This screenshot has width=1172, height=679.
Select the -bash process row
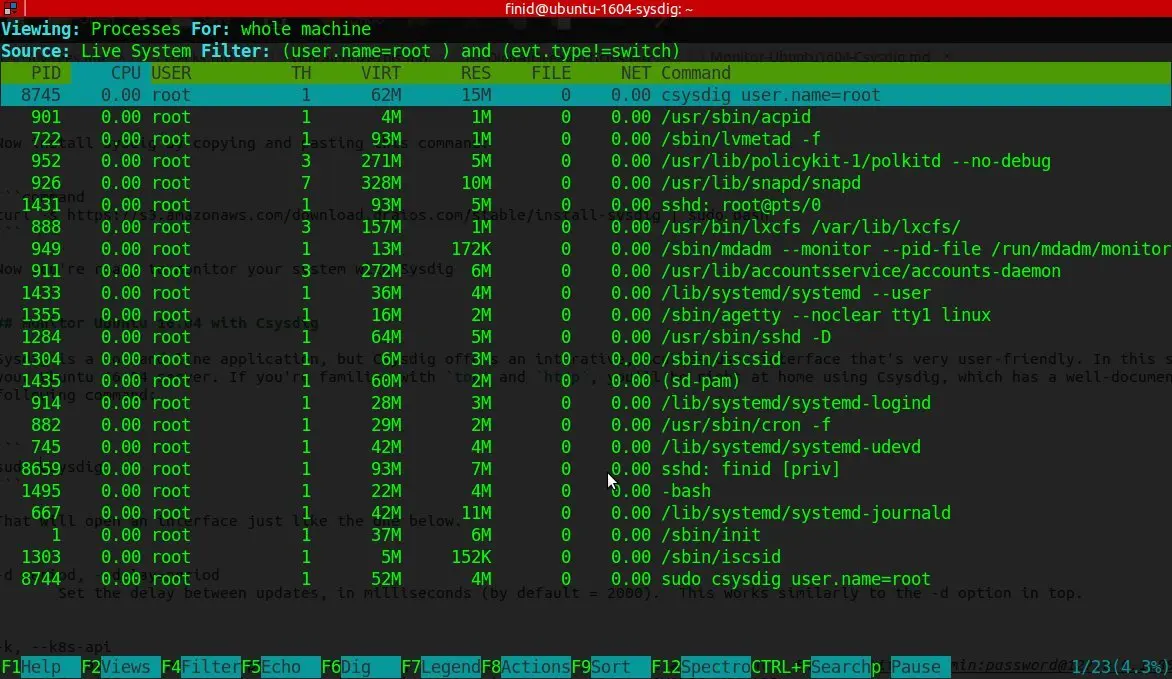pyautogui.click(x=586, y=491)
